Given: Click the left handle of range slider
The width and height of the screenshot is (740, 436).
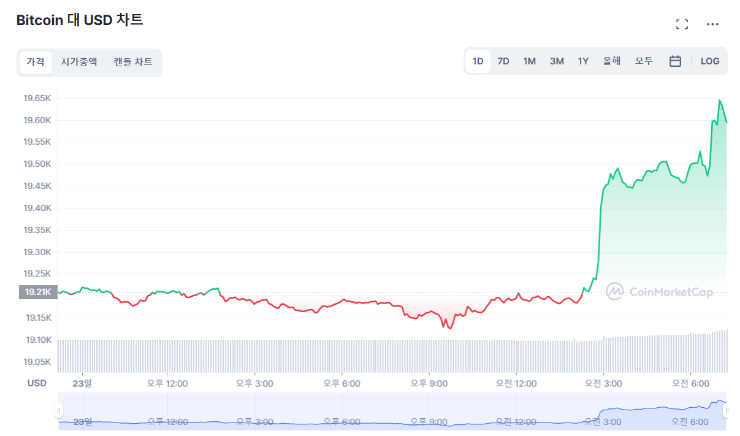Looking at the screenshot, I should click(59, 410).
